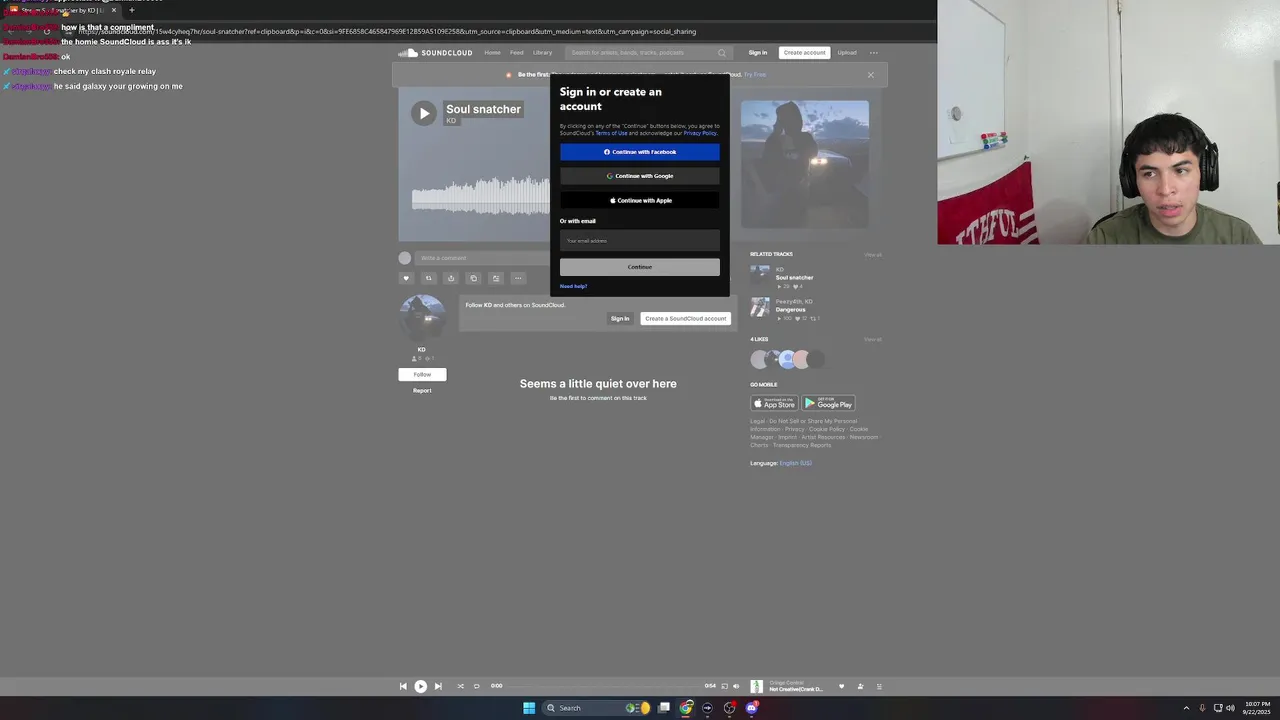Choose Continue with Google
Image resolution: width=1280 pixels, height=720 pixels.
(639, 176)
